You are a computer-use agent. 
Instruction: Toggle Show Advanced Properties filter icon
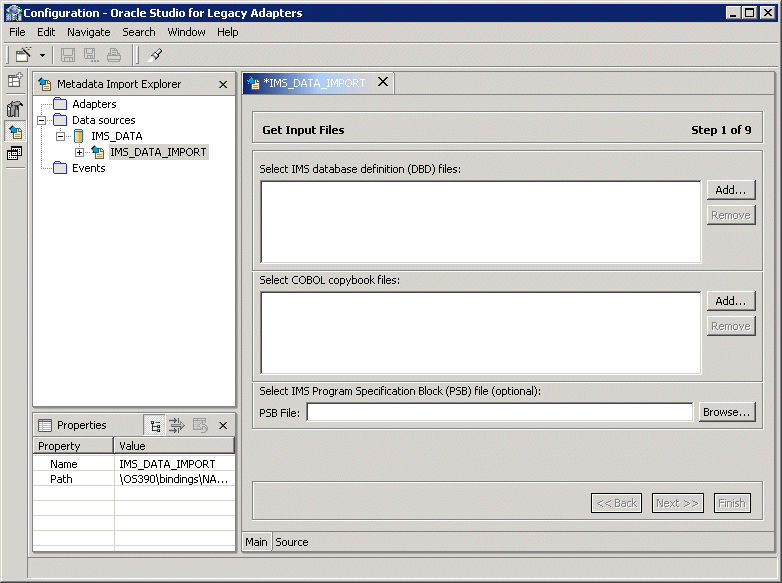pyautogui.click(x=177, y=425)
